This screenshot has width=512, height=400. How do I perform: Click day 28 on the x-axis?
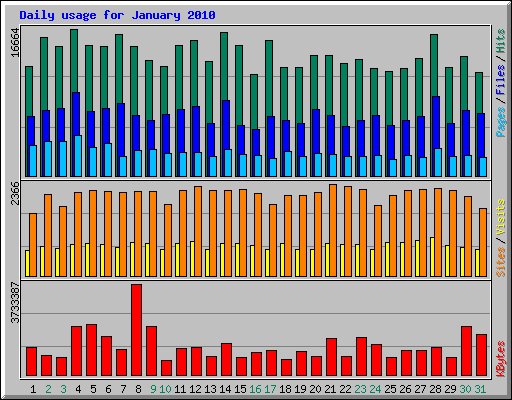435,389
